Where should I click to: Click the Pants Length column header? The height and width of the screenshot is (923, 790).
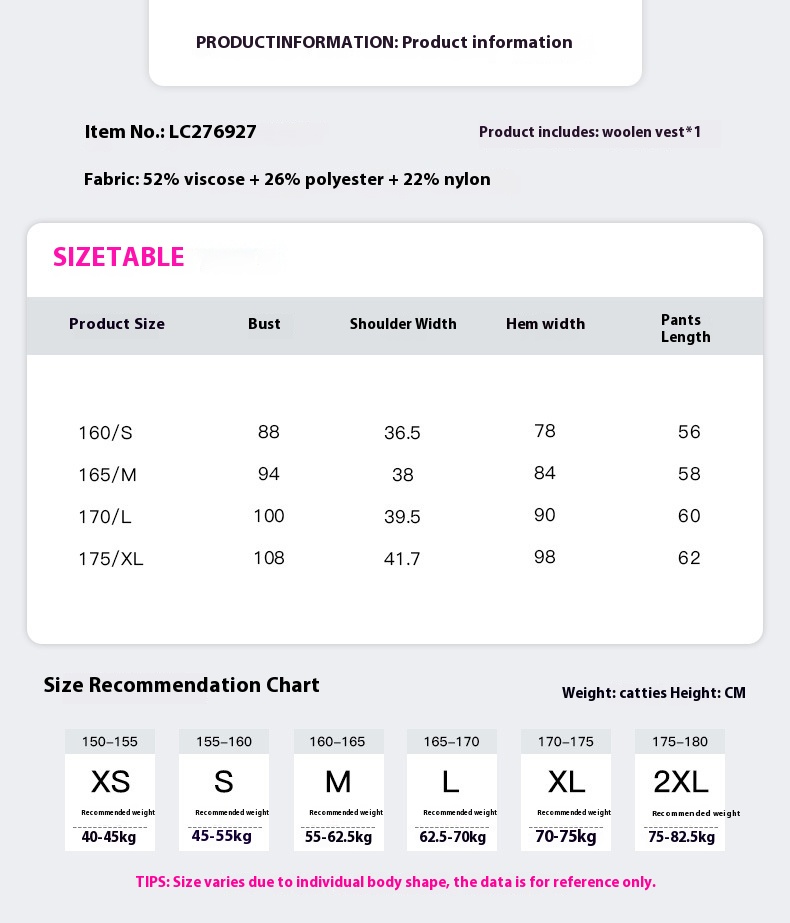coord(685,328)
